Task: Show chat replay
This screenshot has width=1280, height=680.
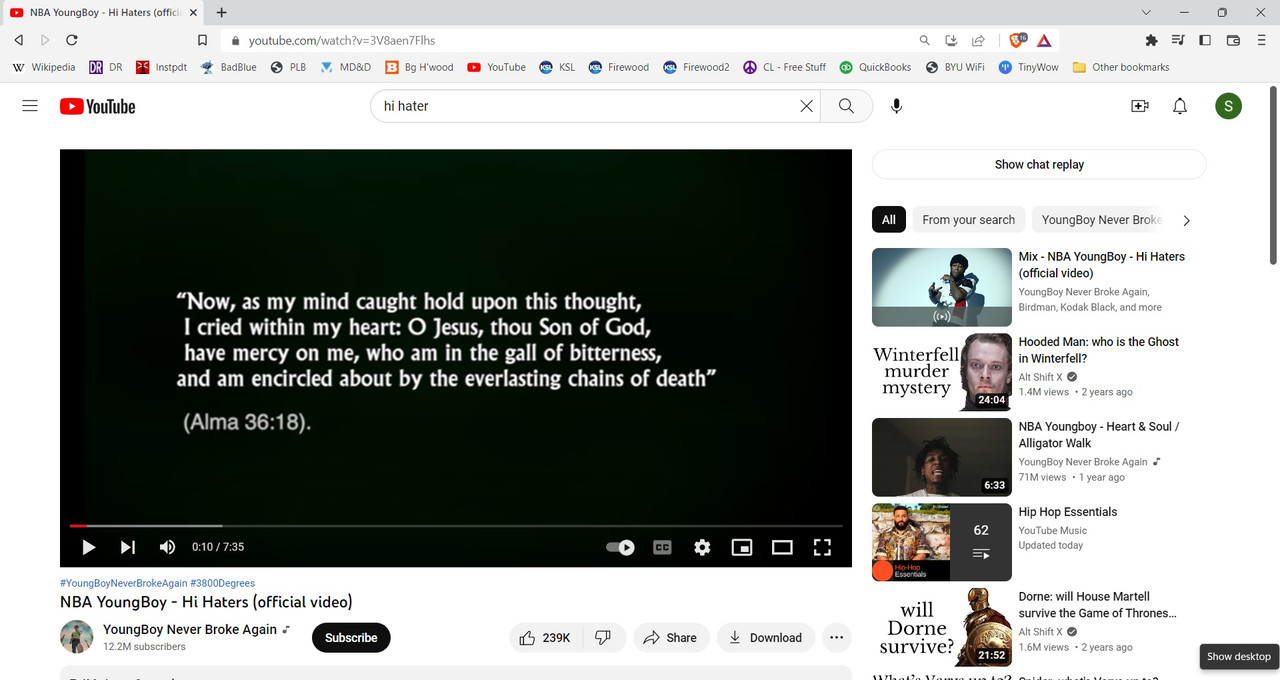Action: 1039,164
